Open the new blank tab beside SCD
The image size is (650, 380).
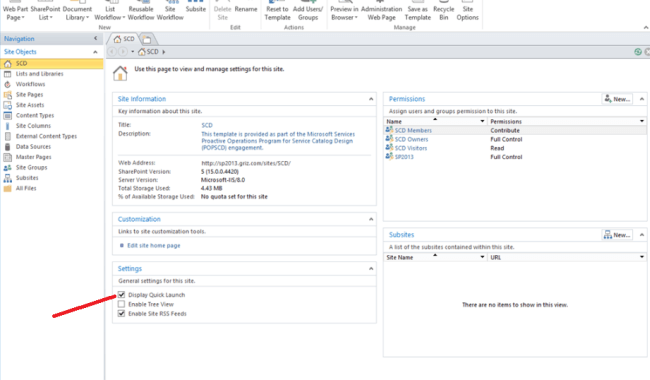coord(147,39)
